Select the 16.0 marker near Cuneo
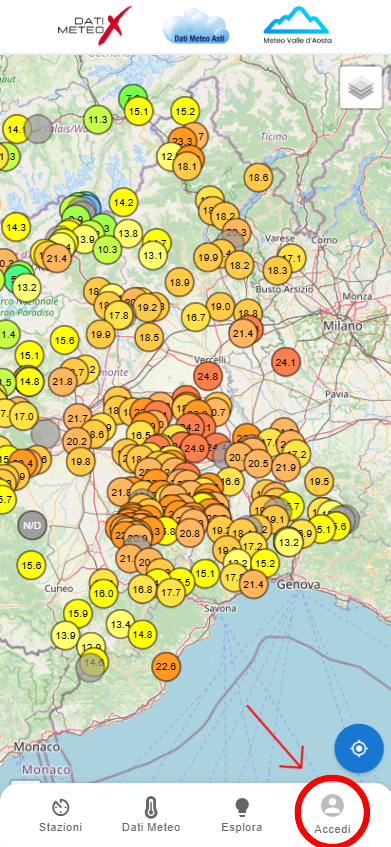 [x=104, y=593]
